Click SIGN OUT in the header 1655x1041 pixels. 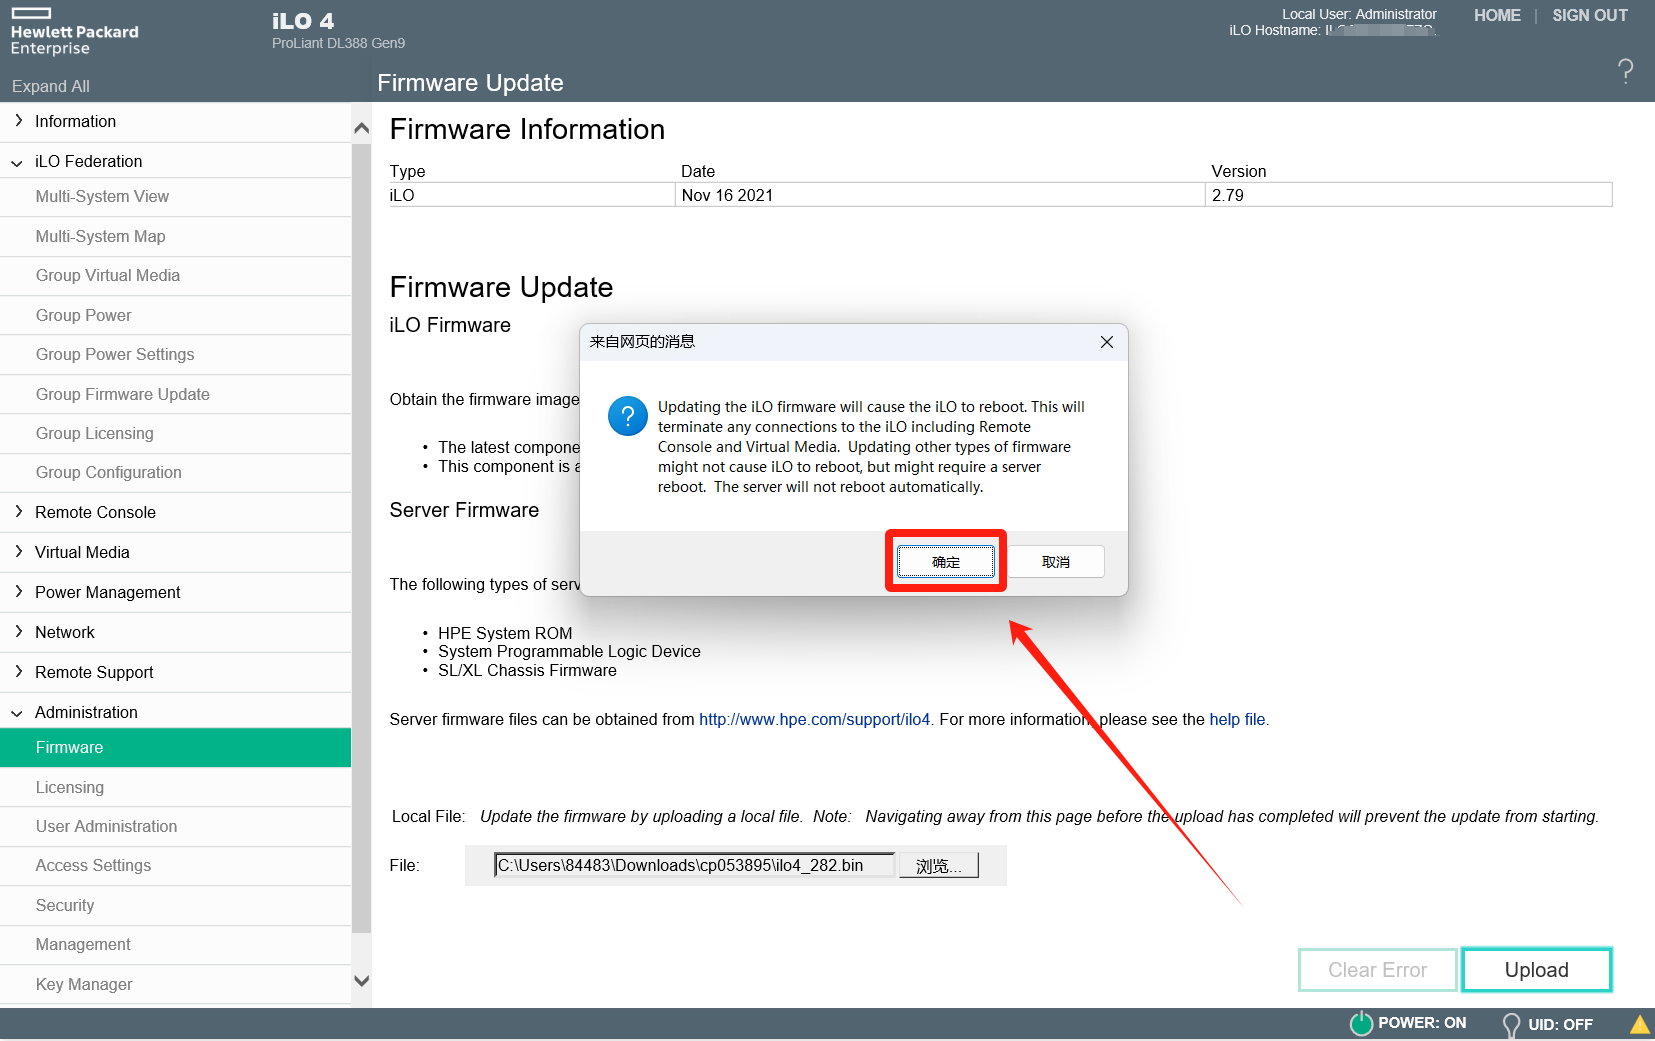click(x=1589, y=15)
